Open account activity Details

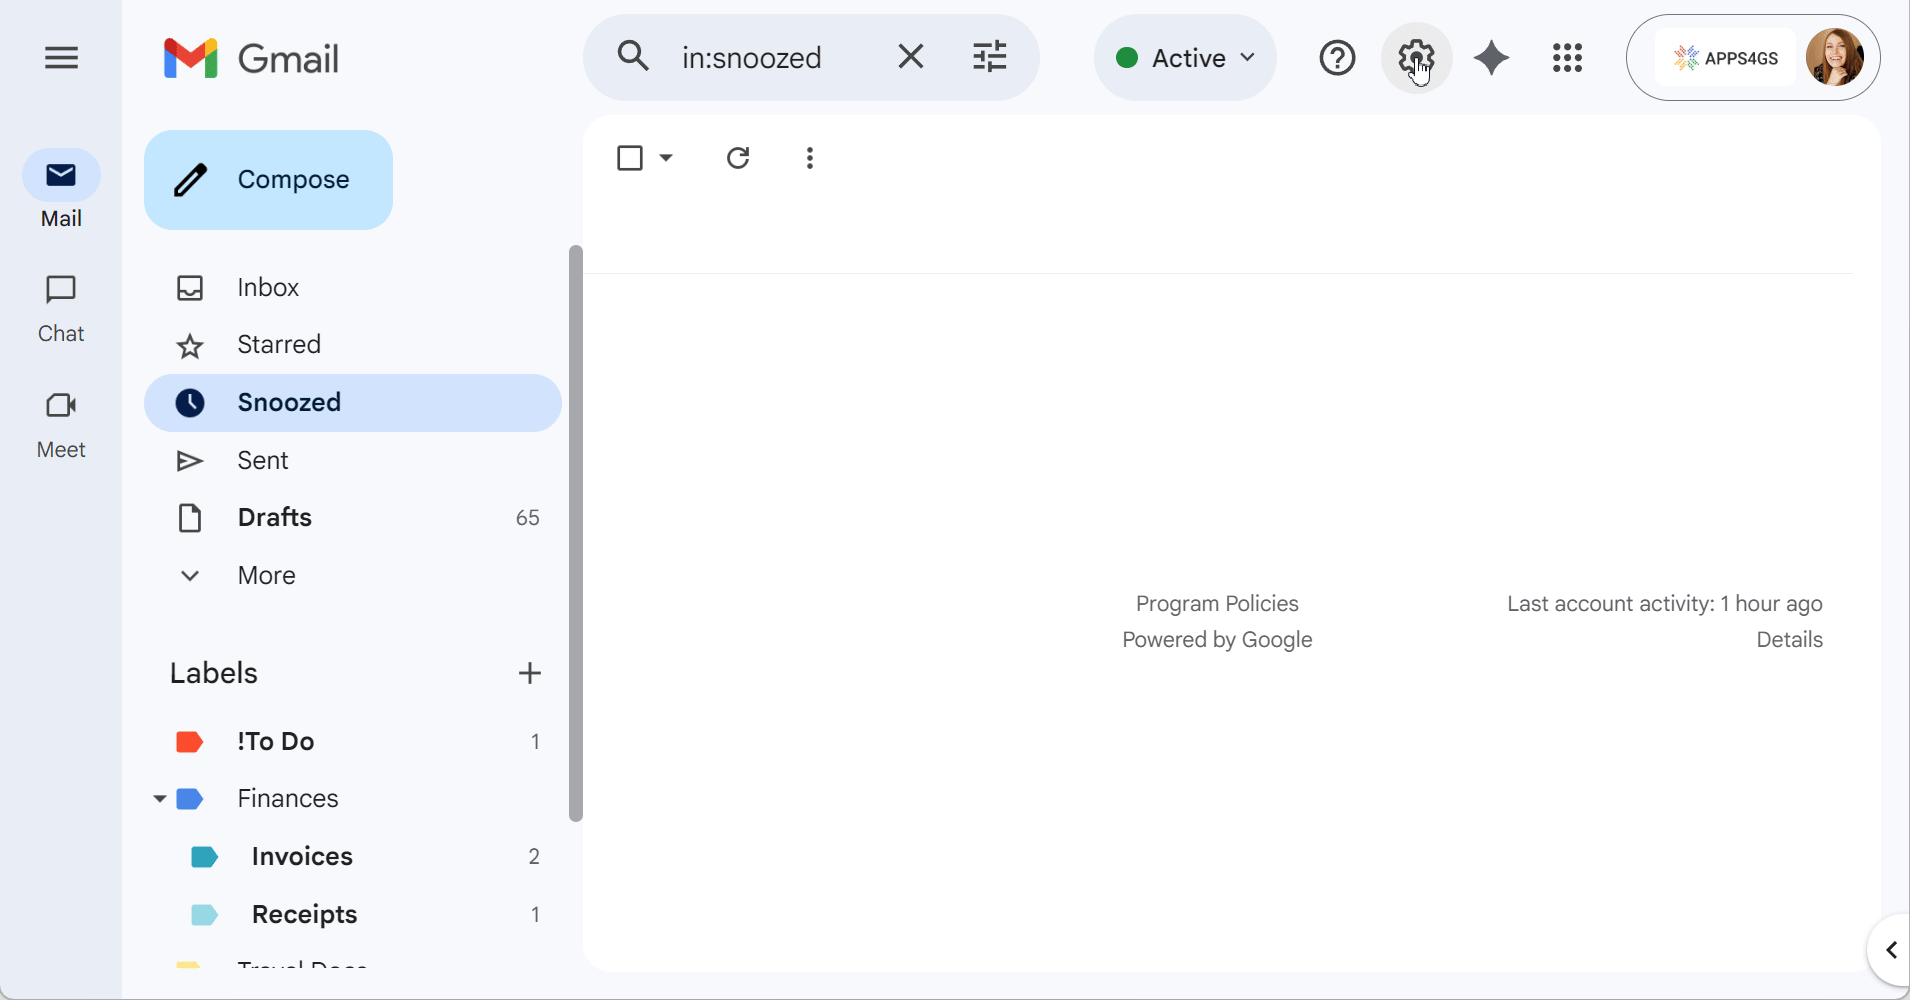pos(1790,639)
